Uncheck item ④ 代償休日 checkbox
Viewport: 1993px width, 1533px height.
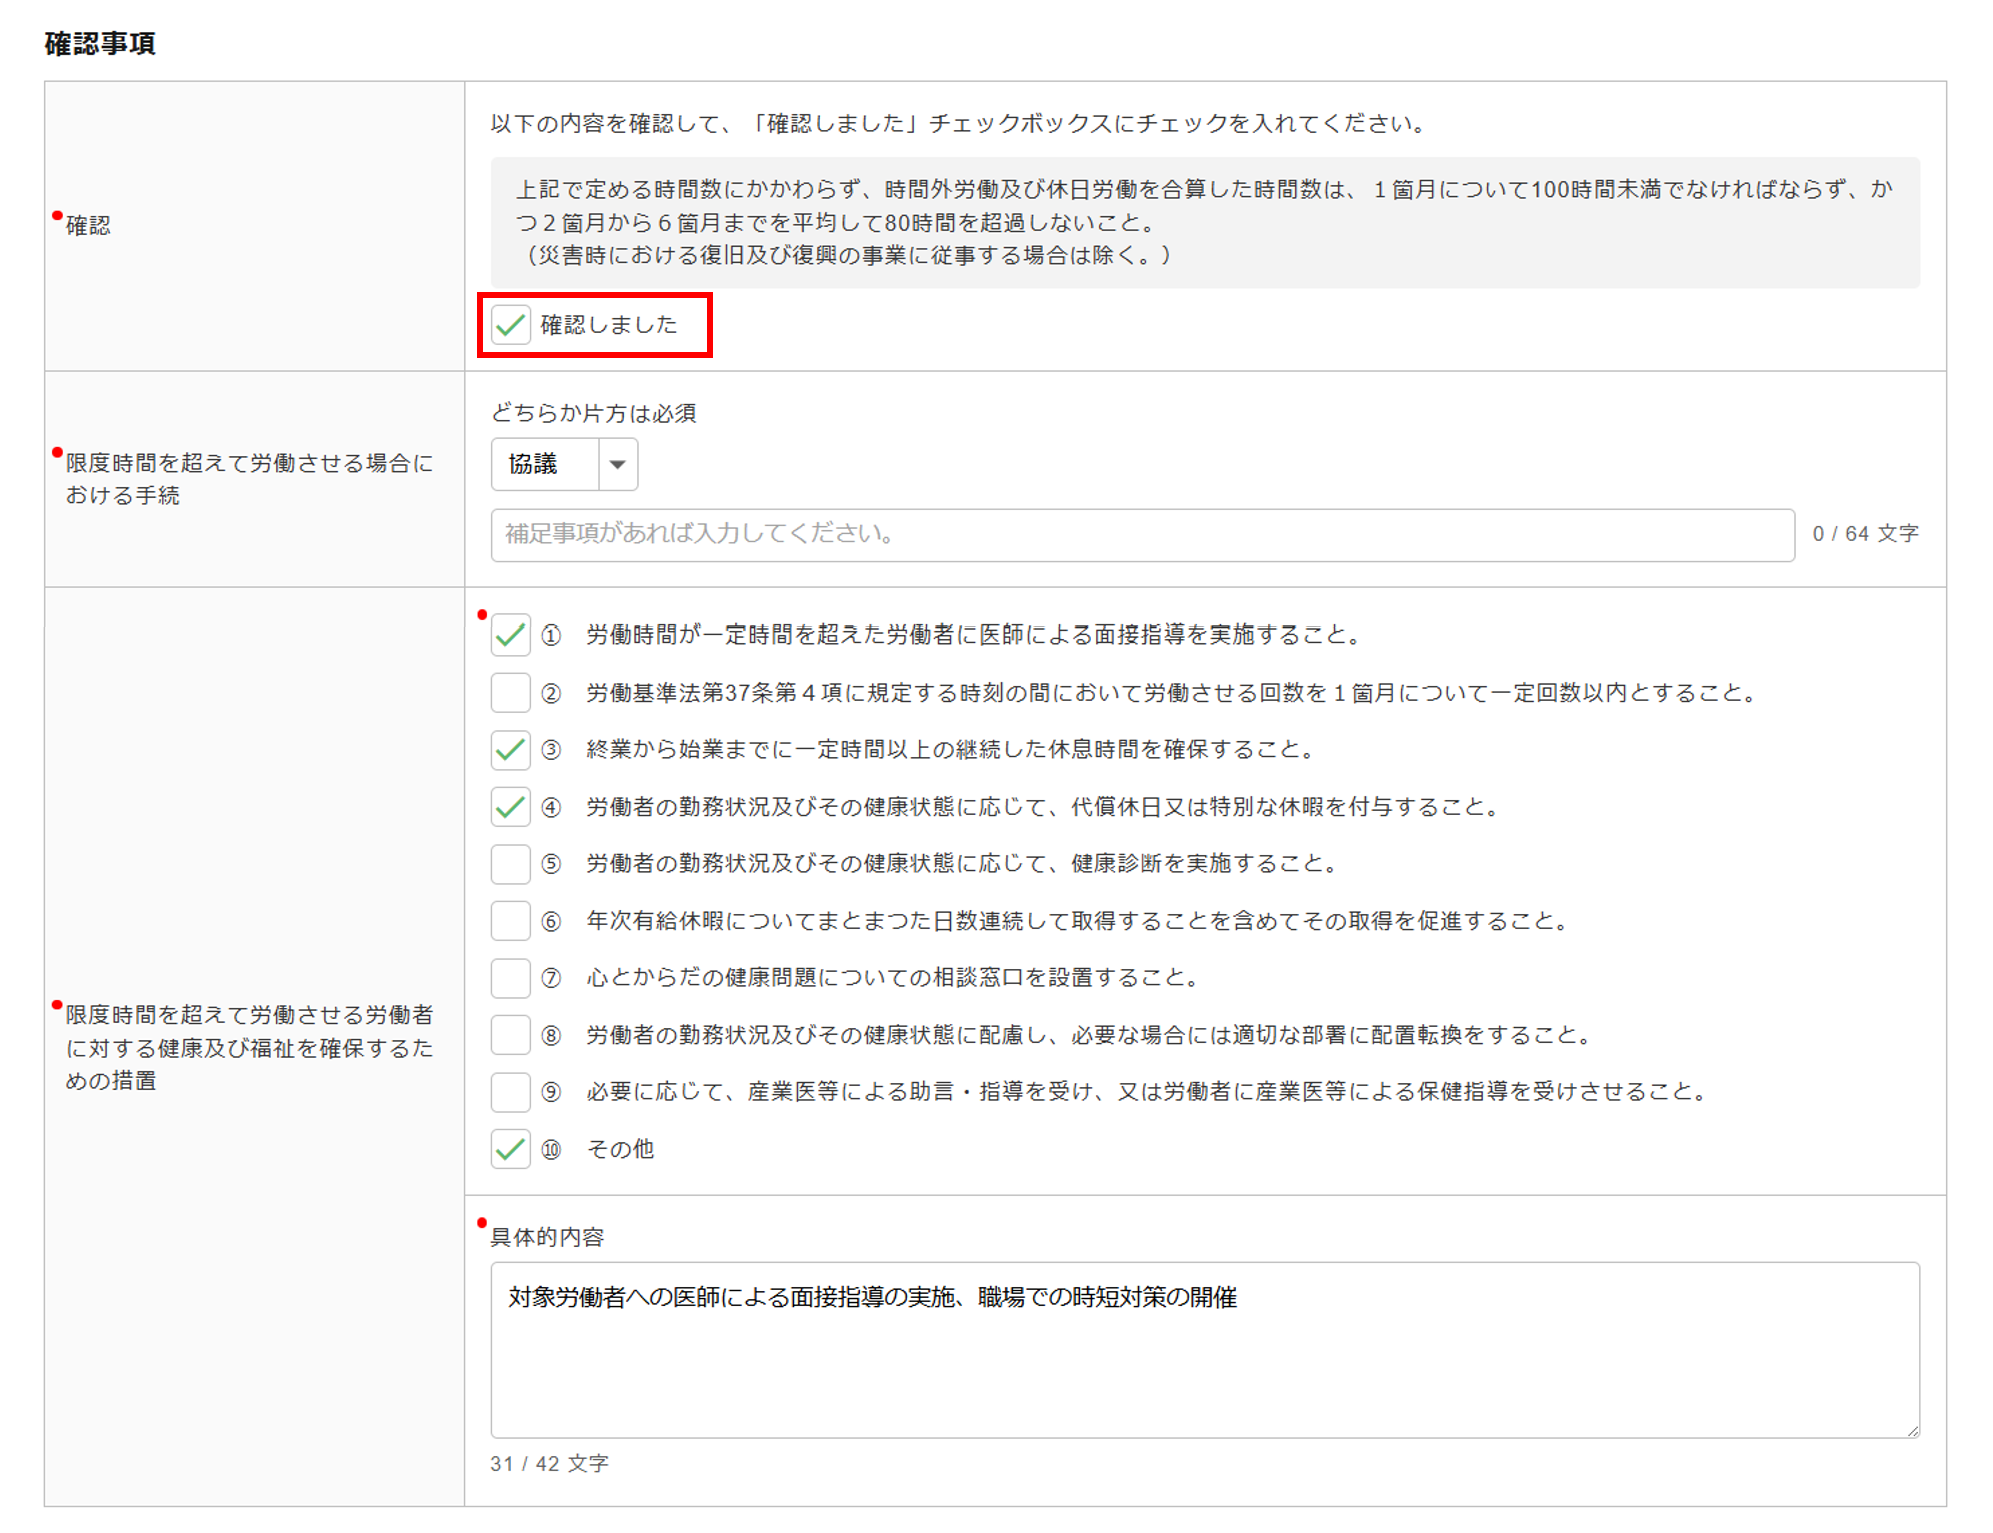(x=510, y=807)
